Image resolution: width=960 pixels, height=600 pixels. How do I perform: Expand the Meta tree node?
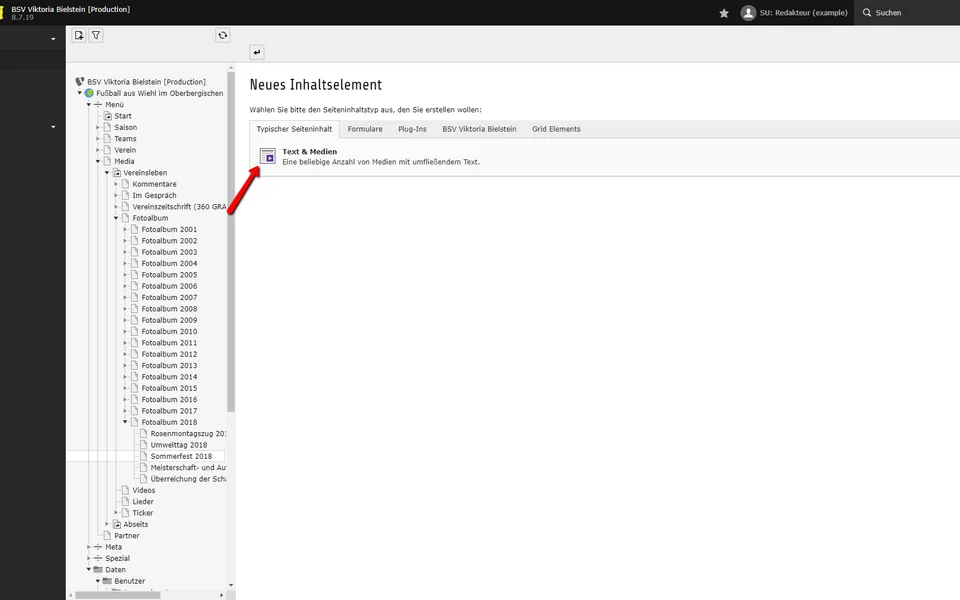tap(89, 547)
